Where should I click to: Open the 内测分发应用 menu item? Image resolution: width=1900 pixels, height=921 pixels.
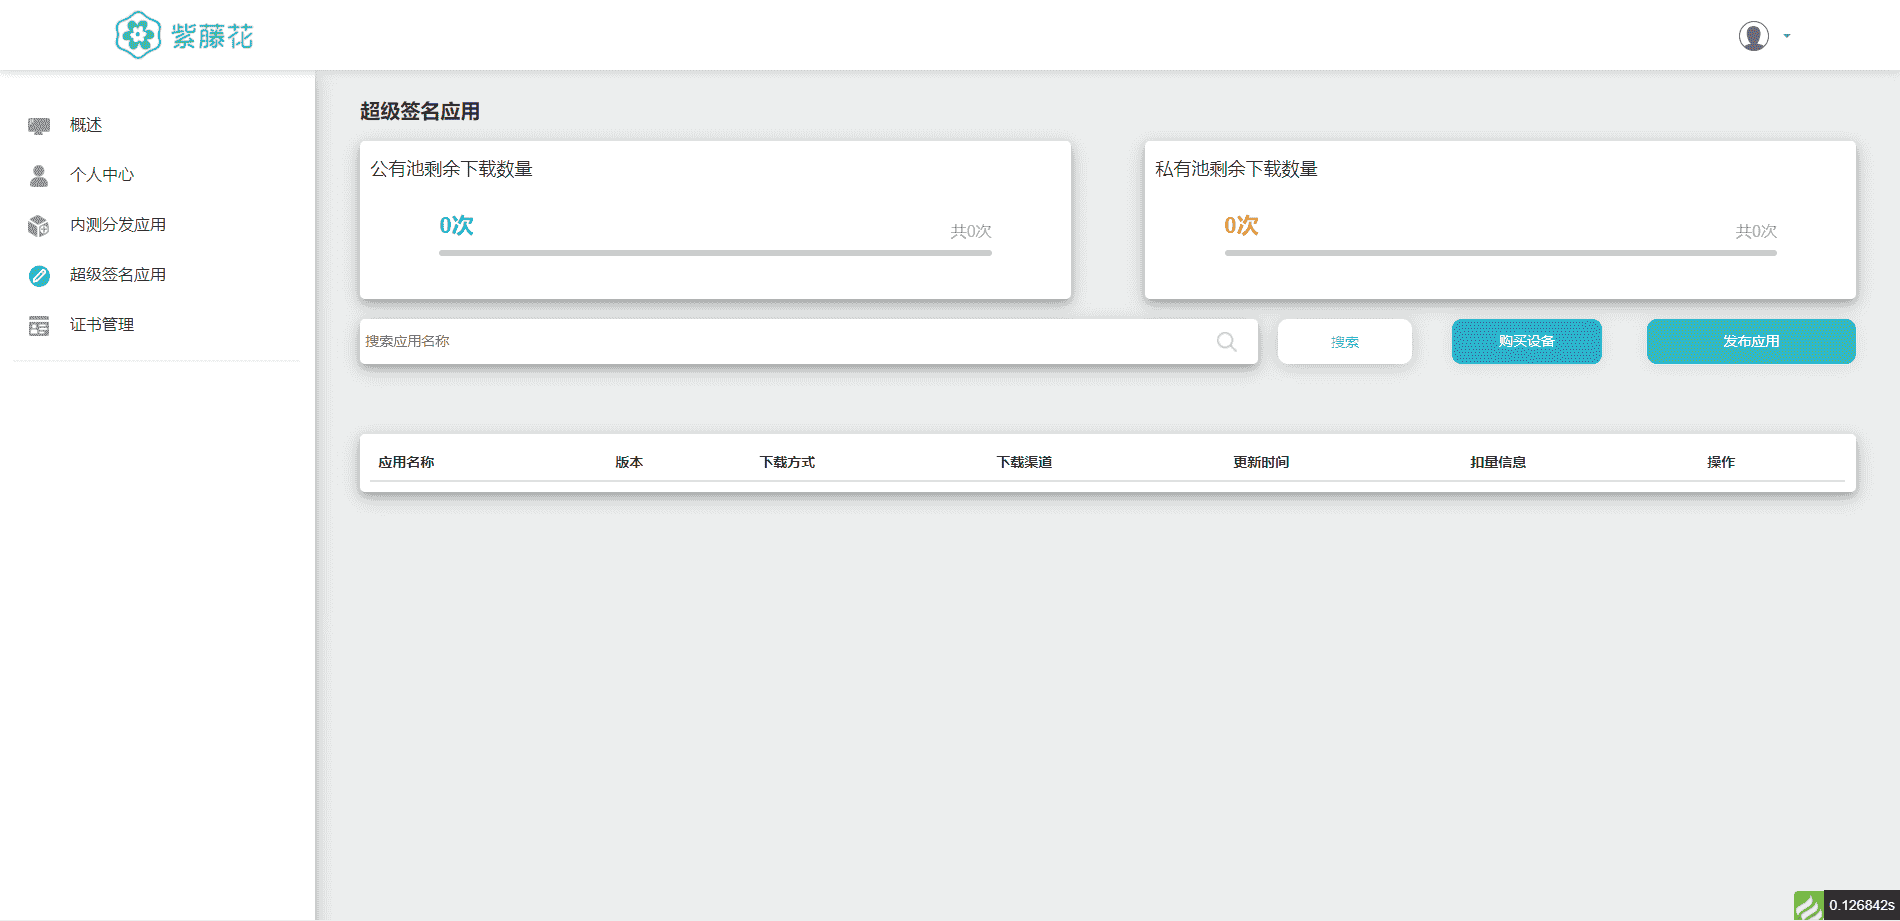pos(118,225)
